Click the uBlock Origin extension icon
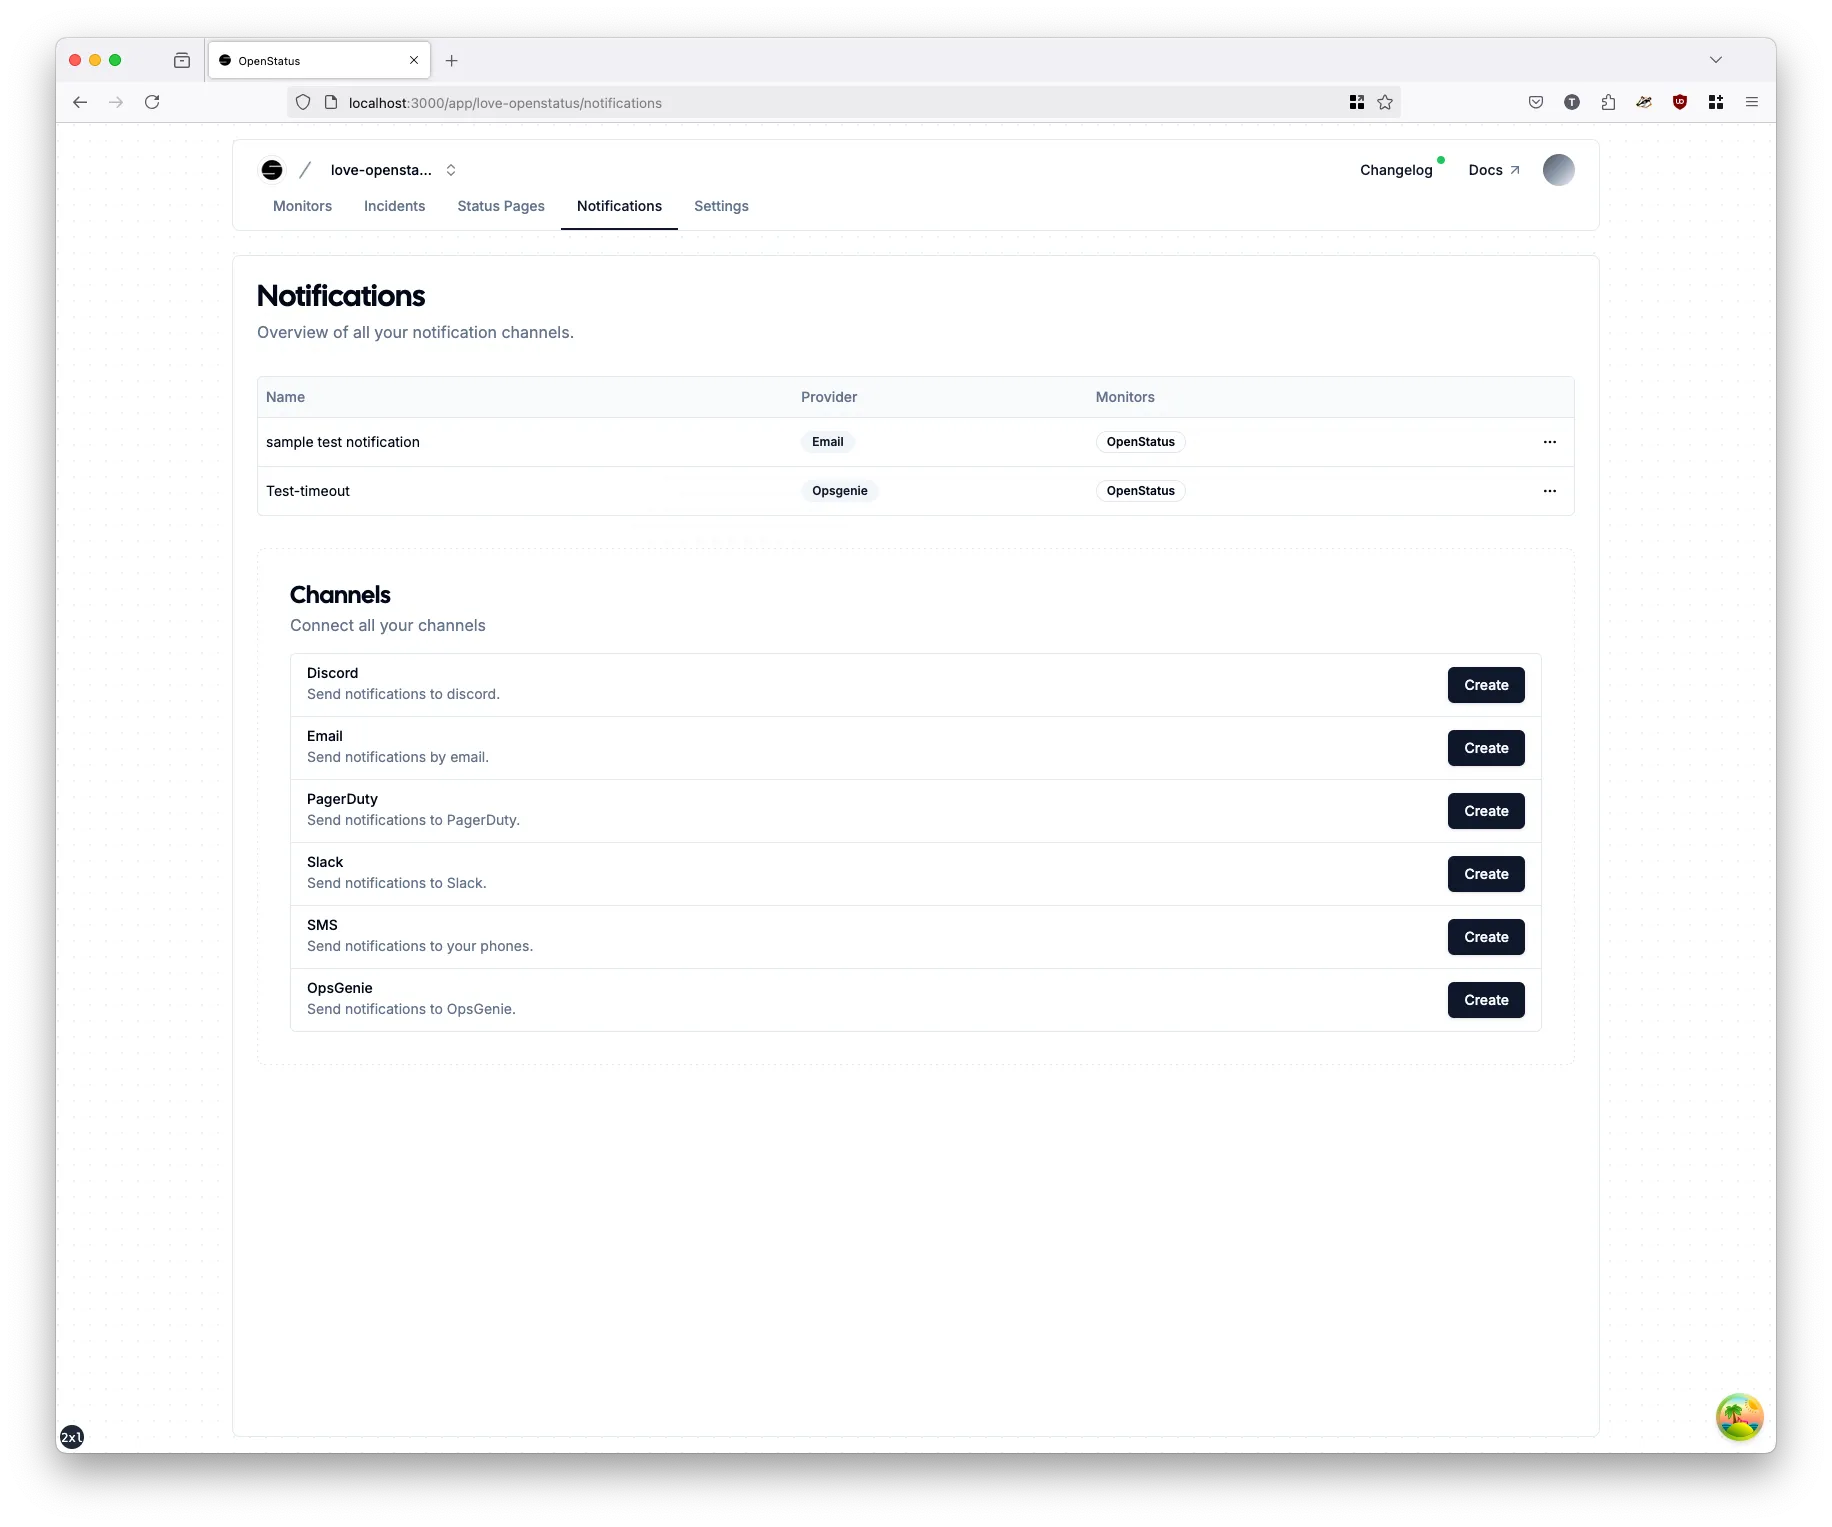Viewport: 1832px width, 1527px height. (1679, 102)
